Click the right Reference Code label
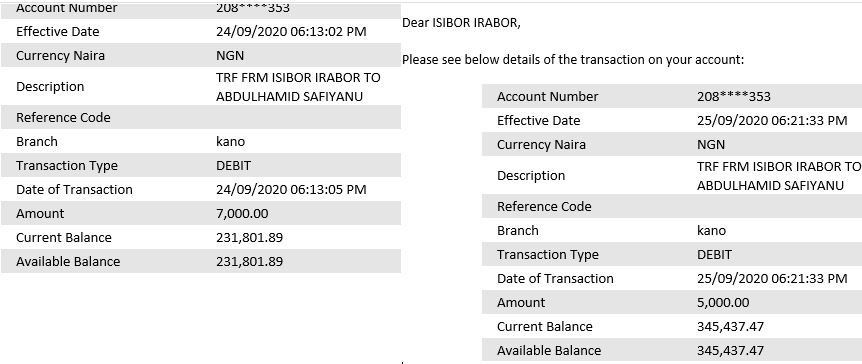Image resolution: width=862 pixels, height=364 pixels. (544, 207)
